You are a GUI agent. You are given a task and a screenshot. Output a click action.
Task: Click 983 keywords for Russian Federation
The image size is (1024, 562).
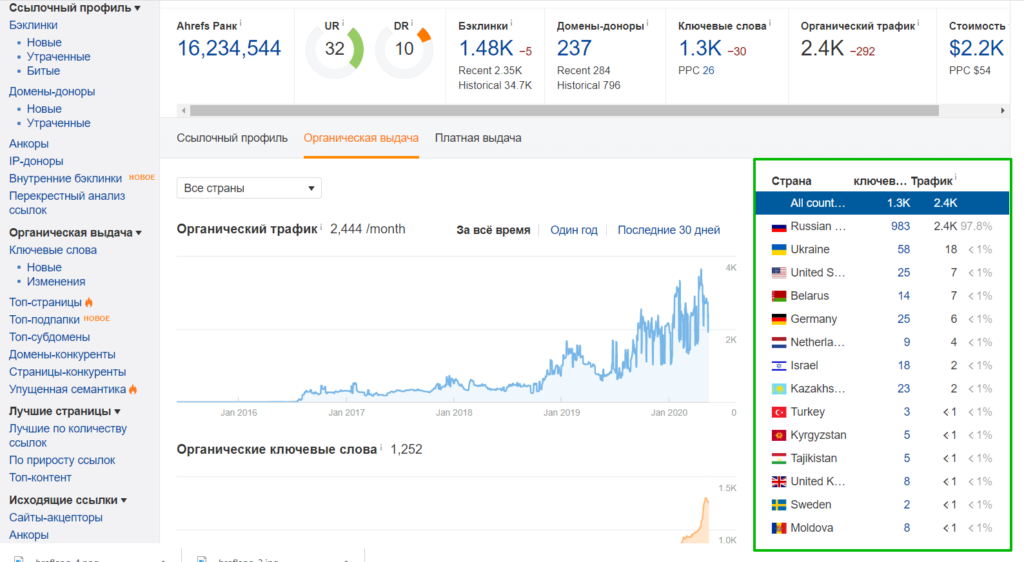tap(901, 226)
